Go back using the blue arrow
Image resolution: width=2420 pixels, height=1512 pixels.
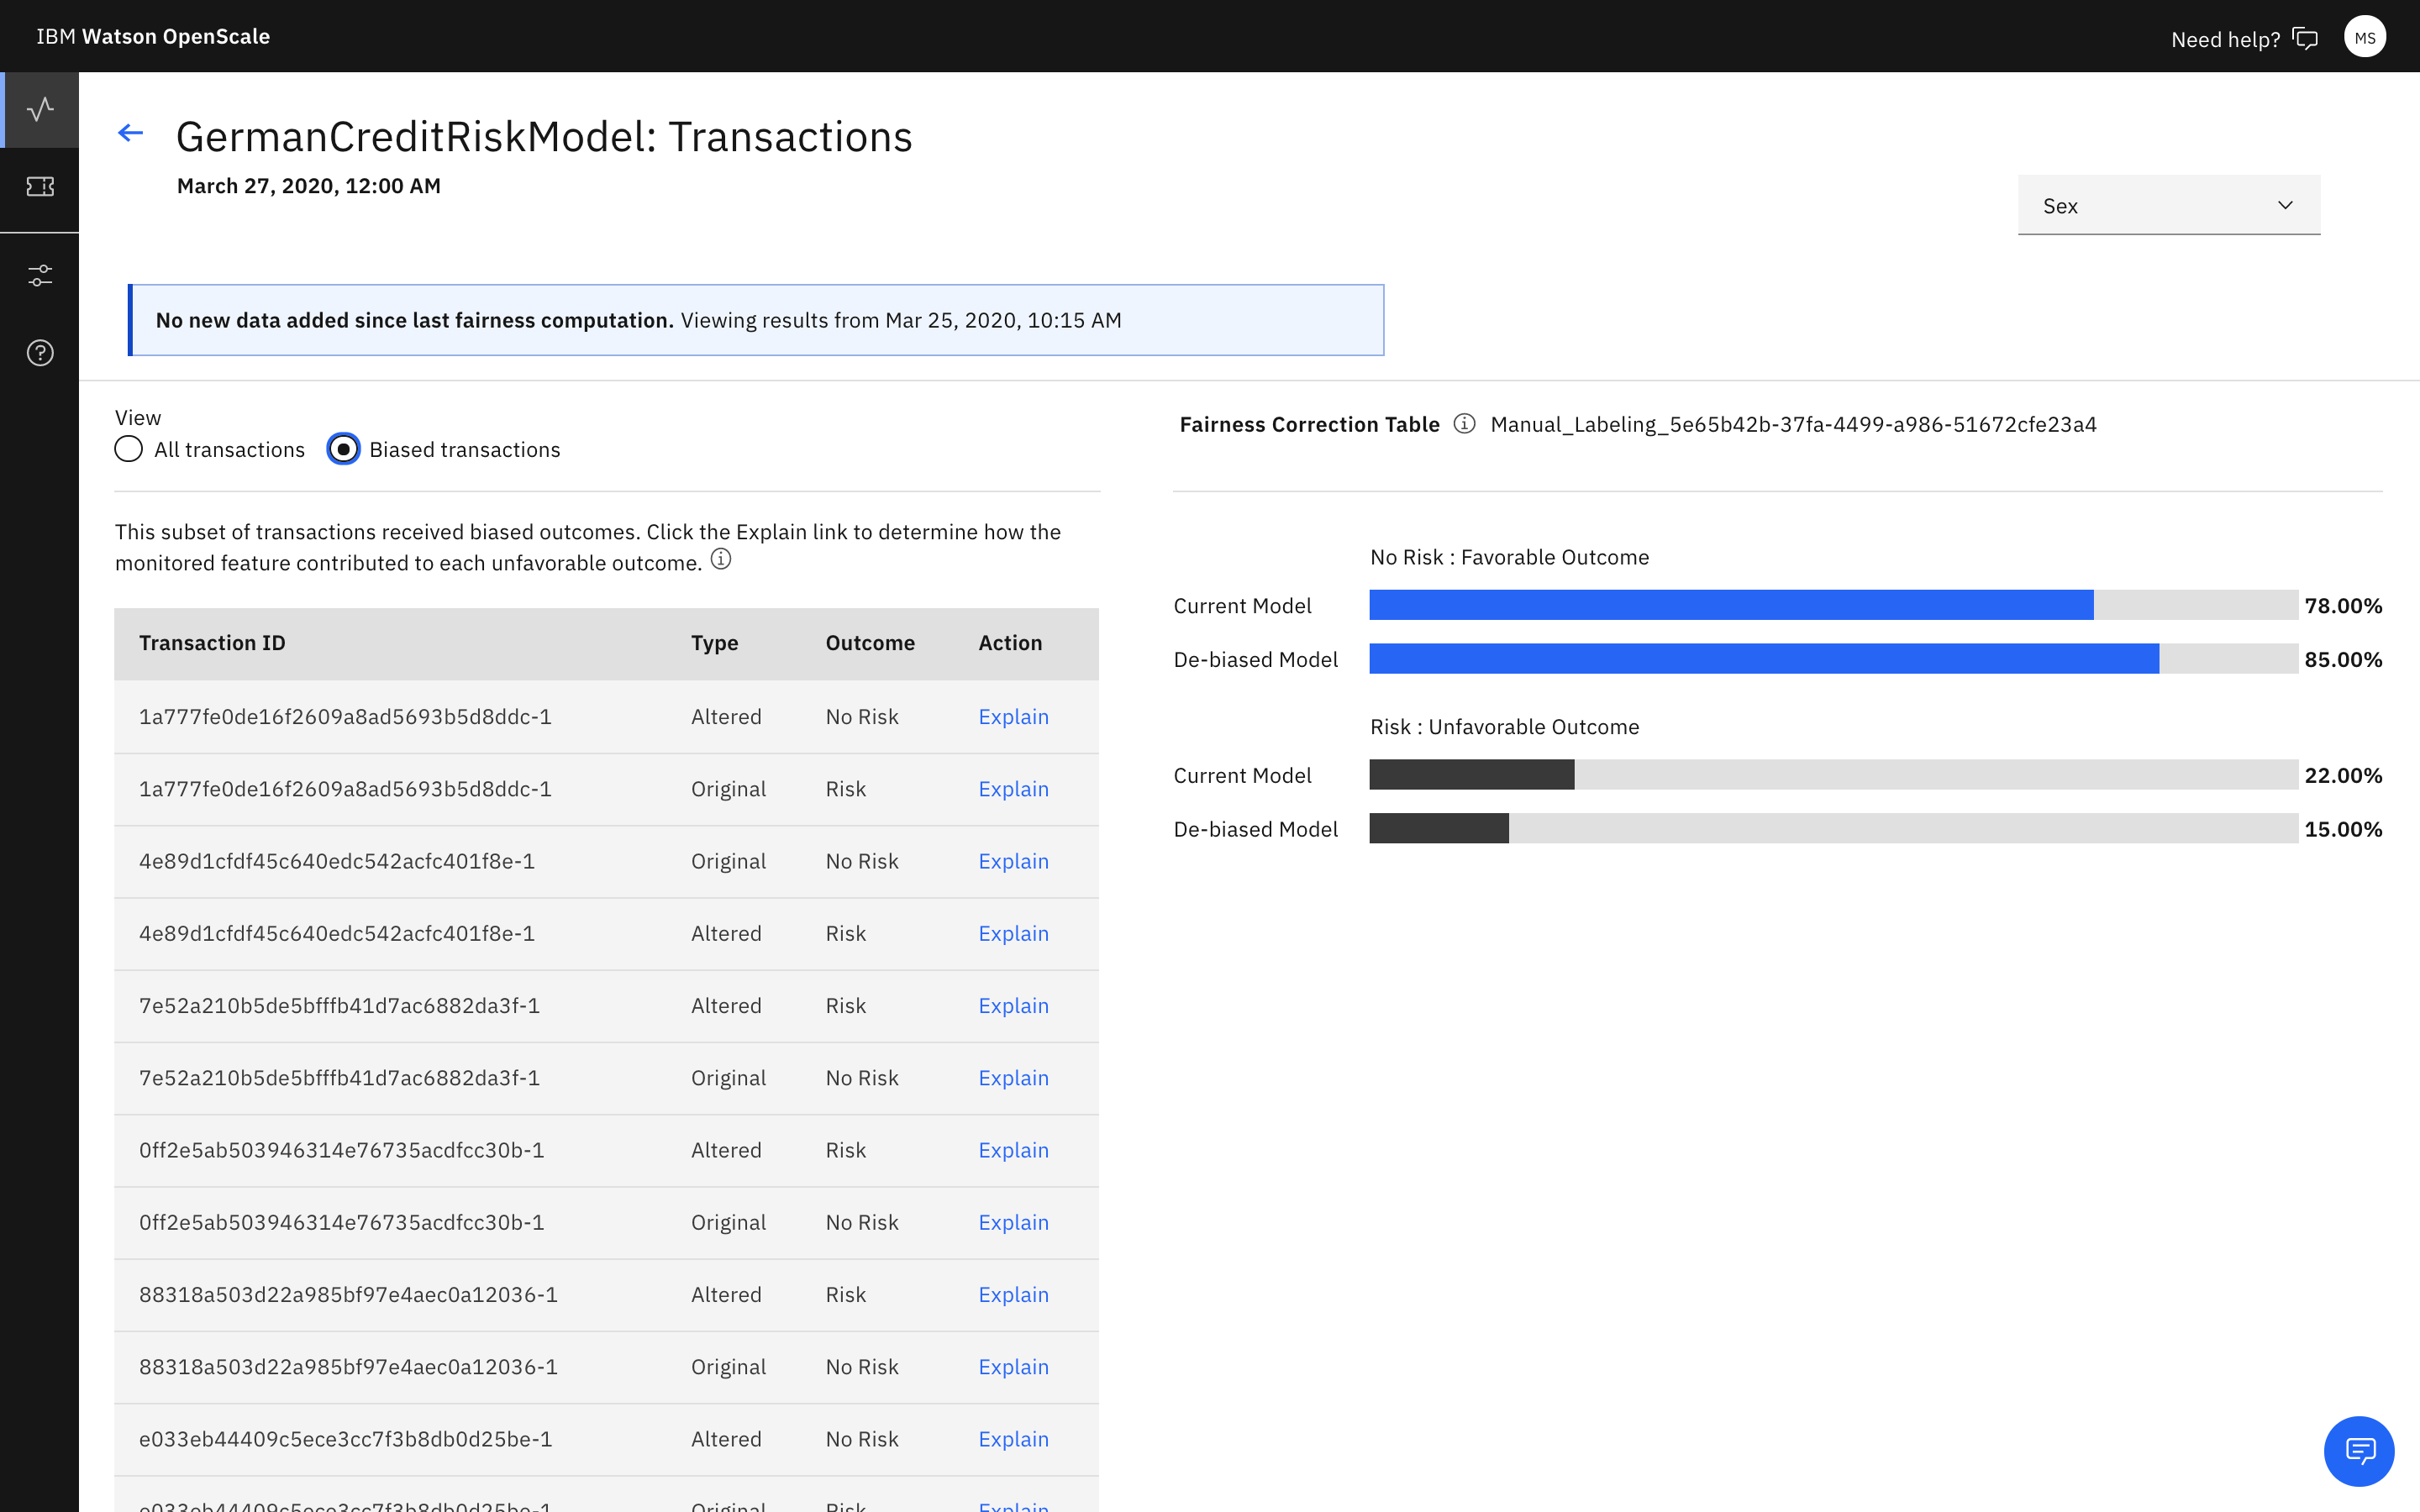point(131,133)
